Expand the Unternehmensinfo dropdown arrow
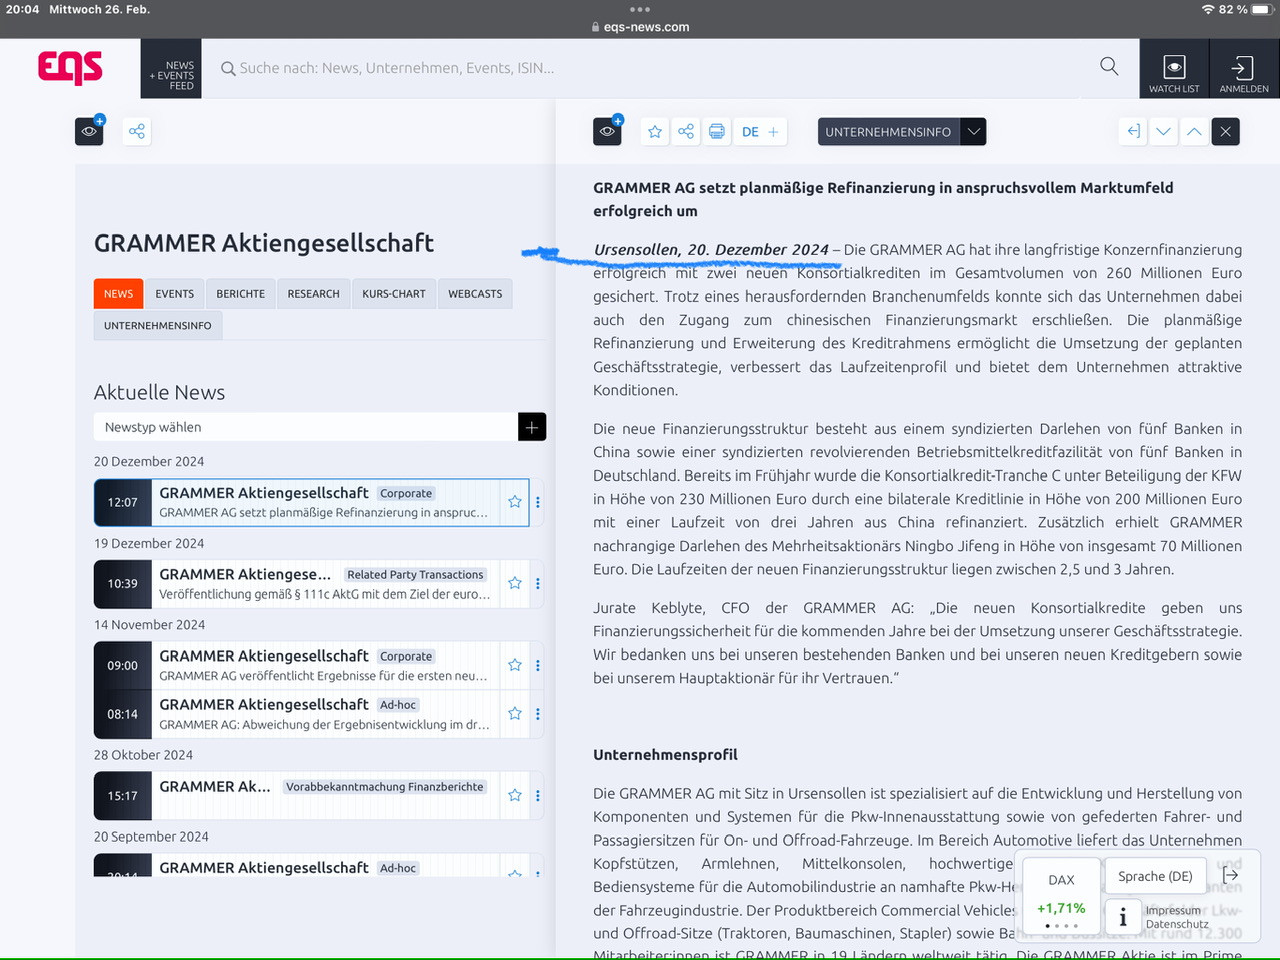Screen dimensions: 1280x960 tap(973, 132)
